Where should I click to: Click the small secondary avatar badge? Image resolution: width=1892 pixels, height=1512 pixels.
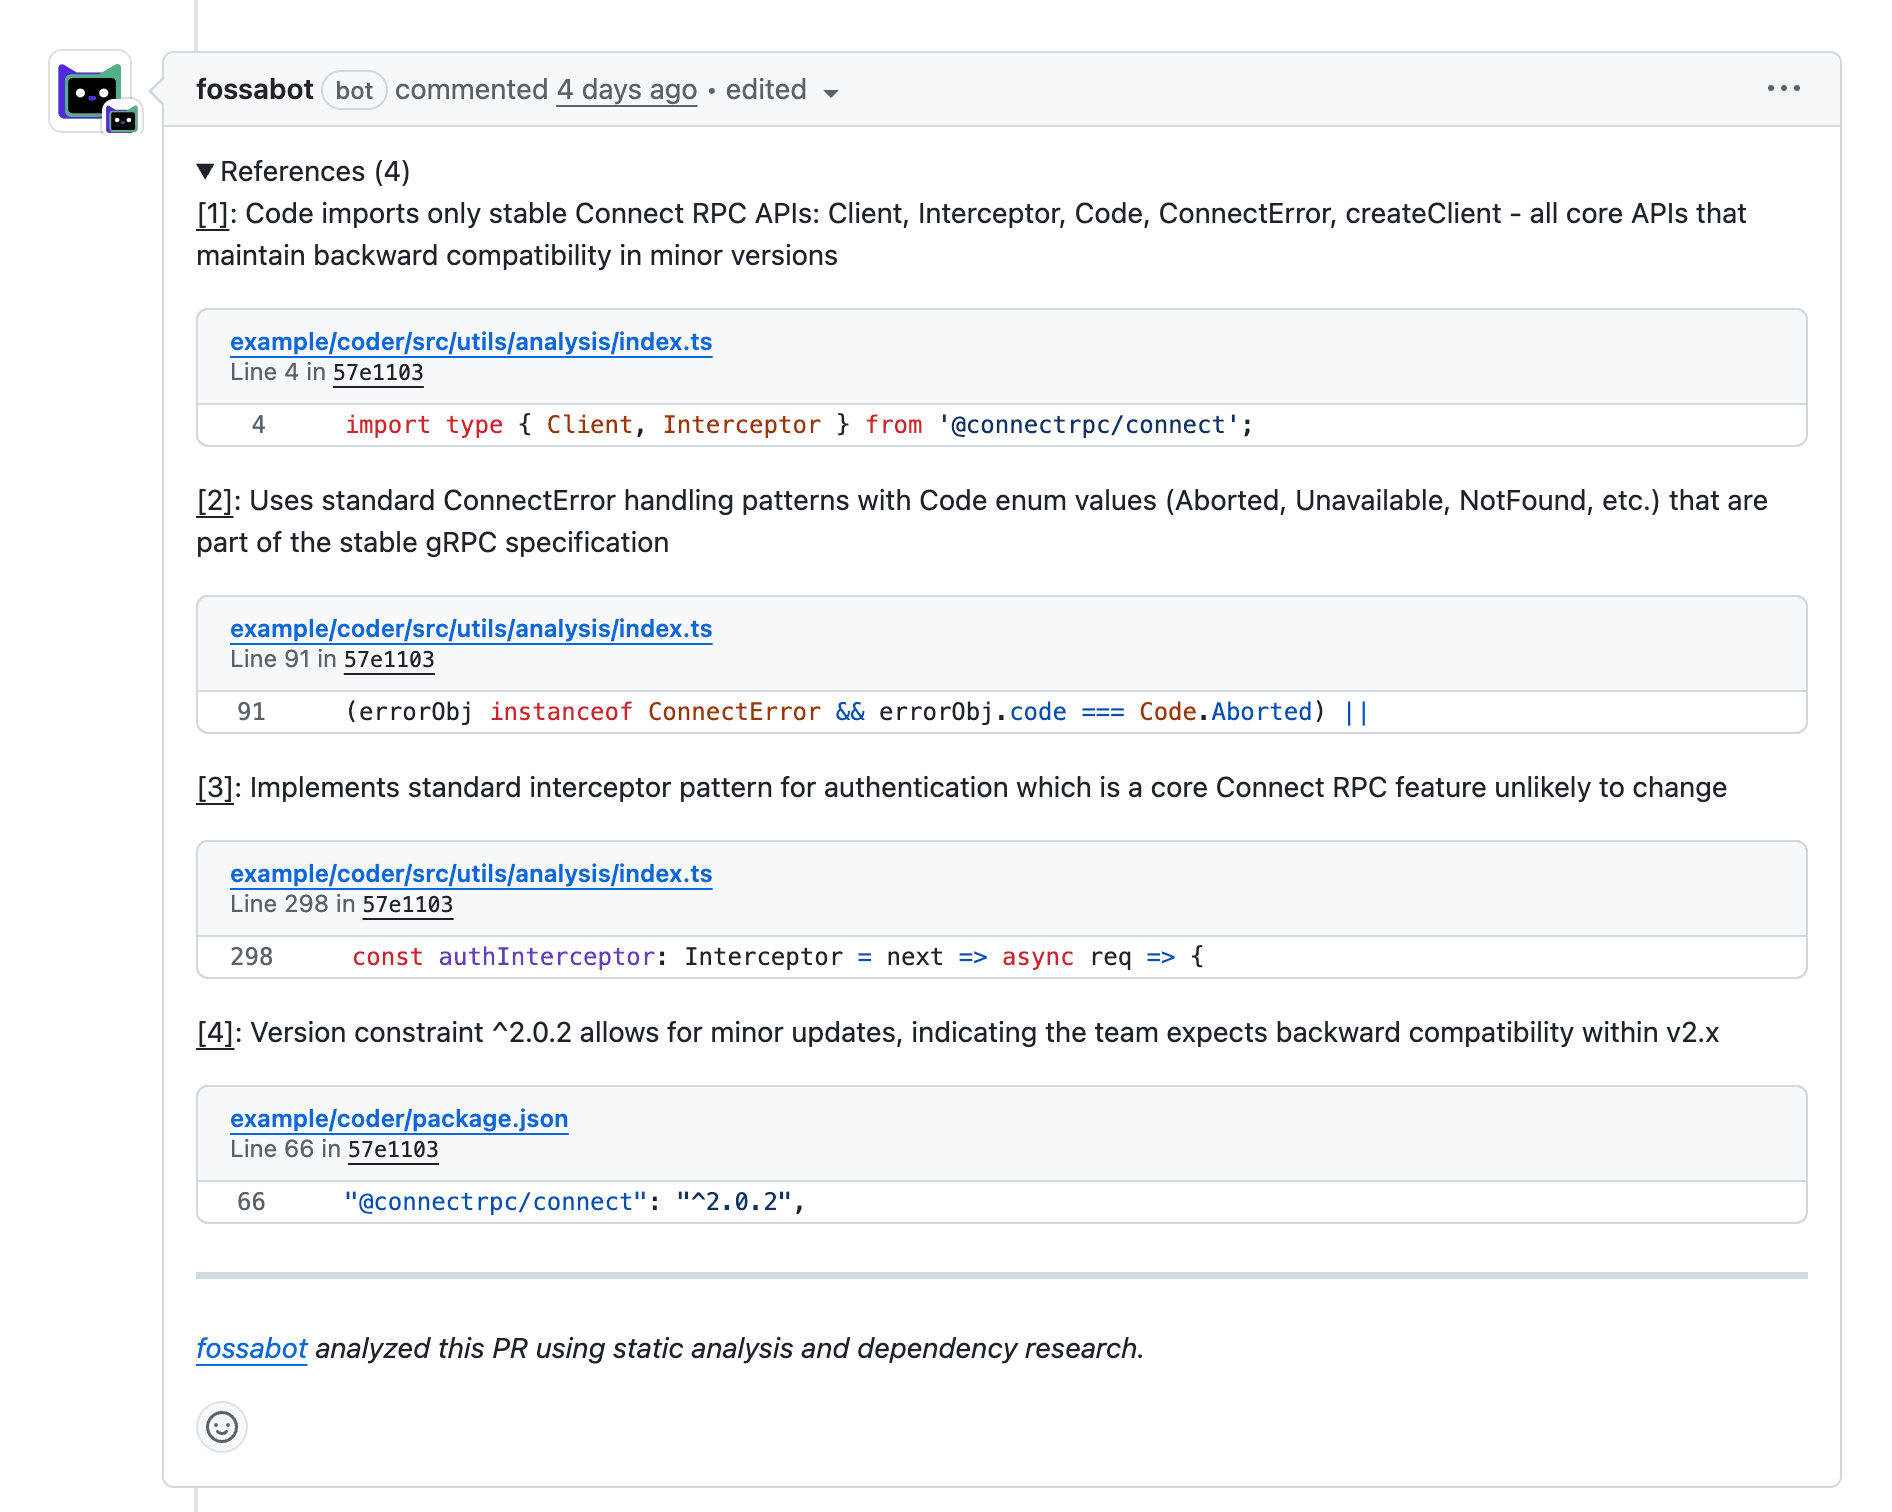pos(122,118)
